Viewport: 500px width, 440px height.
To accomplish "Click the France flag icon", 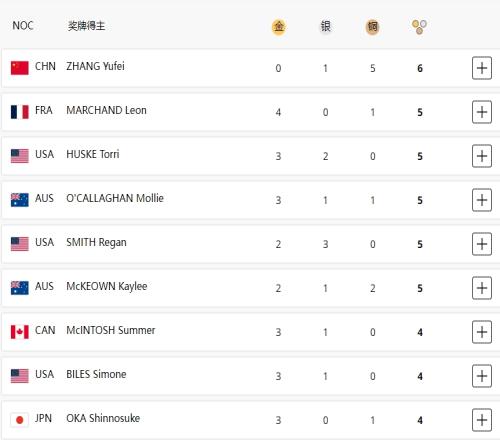I will (x=20, y=112).
